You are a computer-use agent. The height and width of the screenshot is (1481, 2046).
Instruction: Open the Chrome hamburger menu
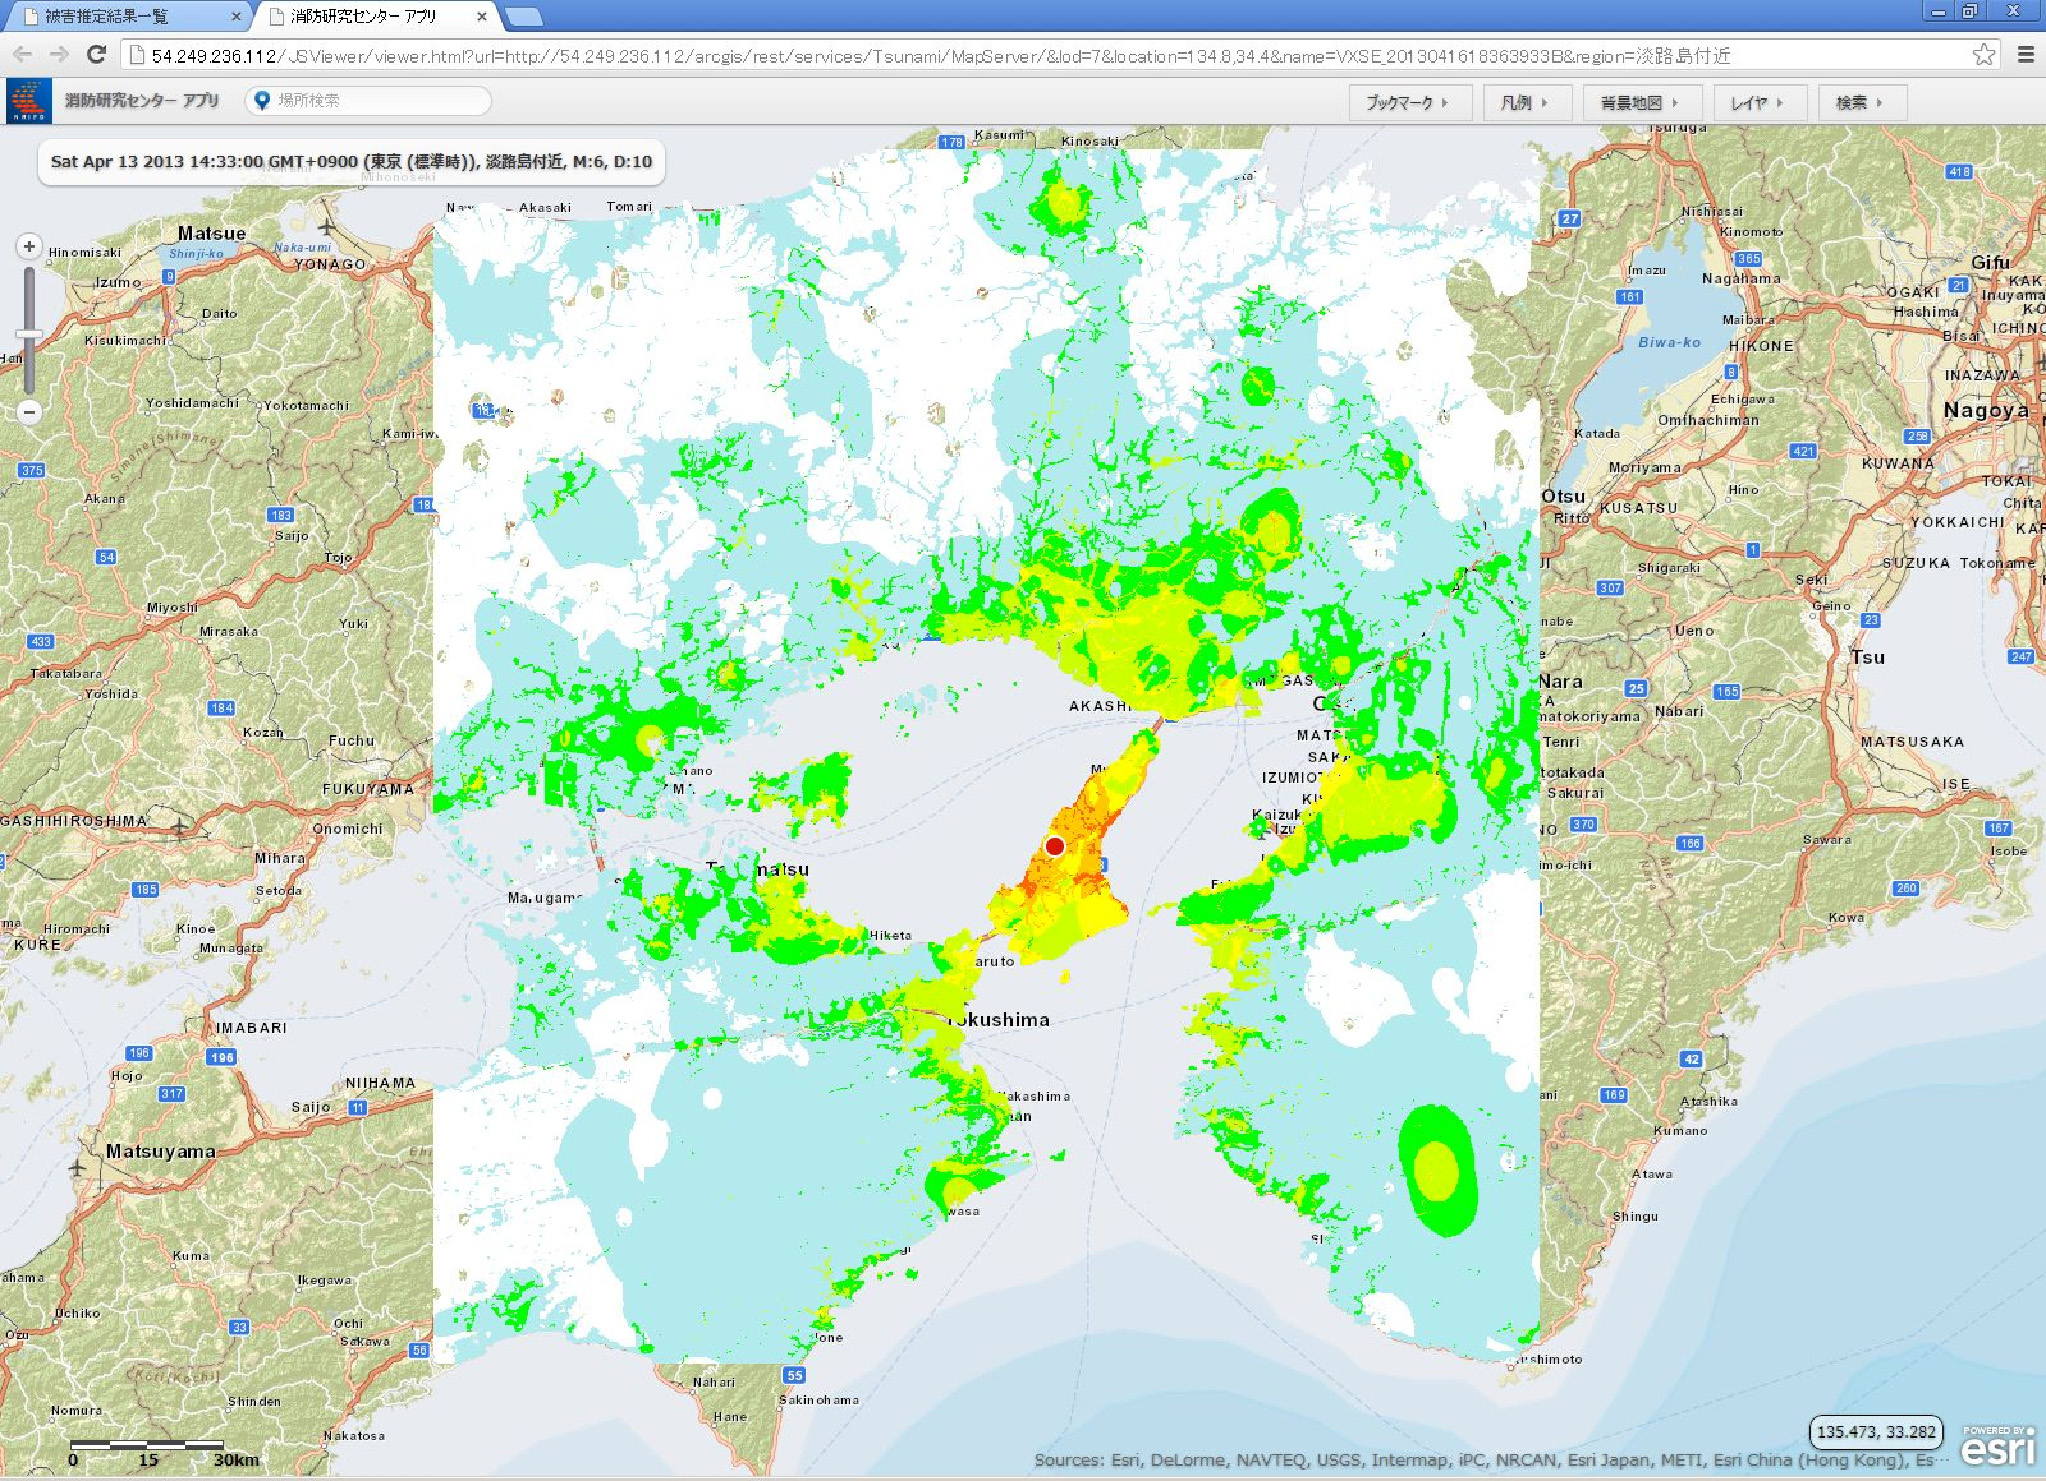tap(2025, 55)
